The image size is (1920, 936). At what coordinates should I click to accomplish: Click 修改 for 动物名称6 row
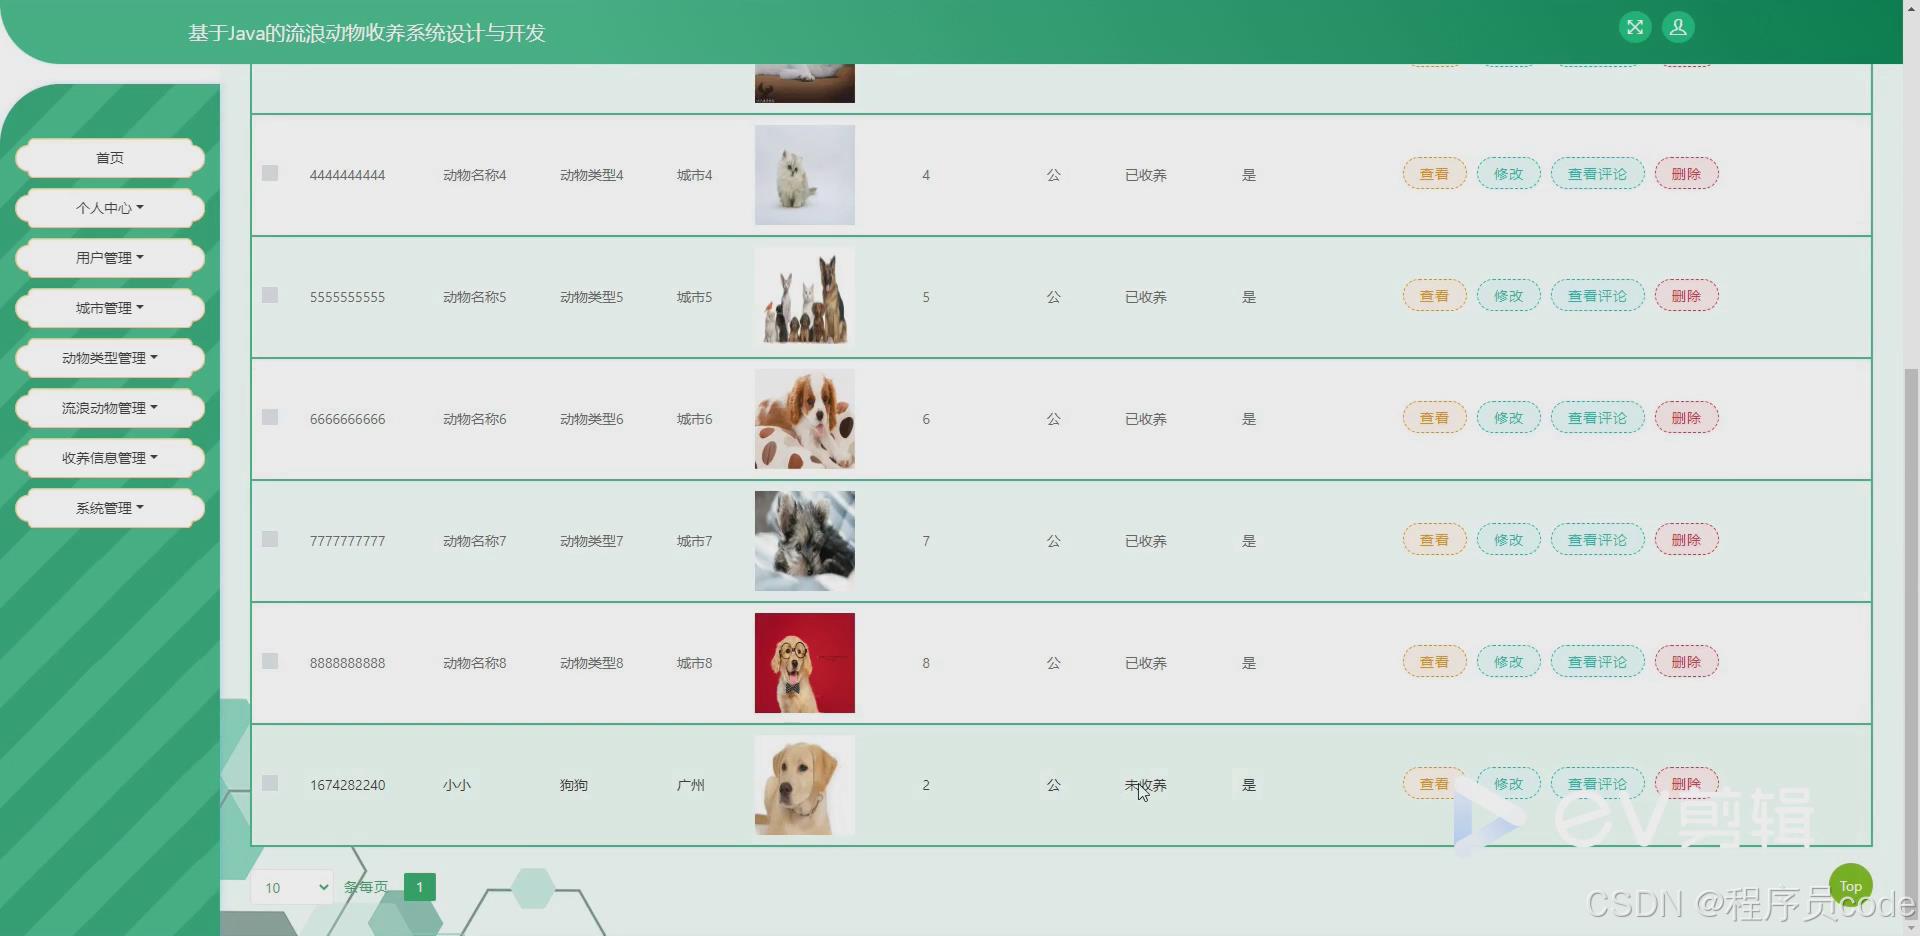(x=1508, y=418)
